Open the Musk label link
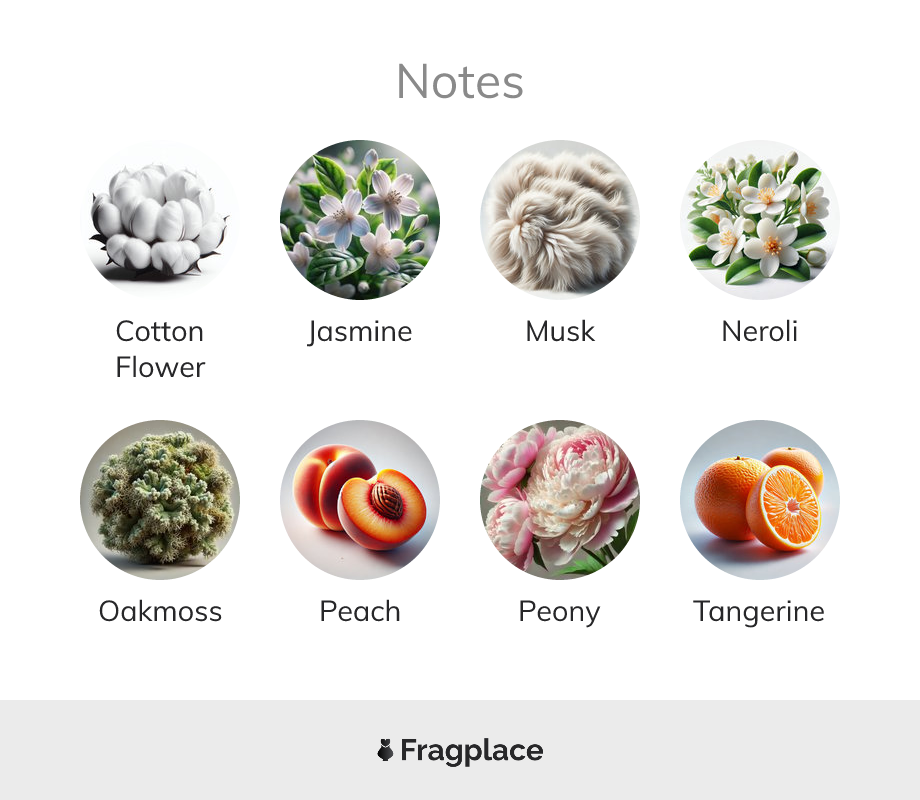920x800 pixels. (560, 331)
